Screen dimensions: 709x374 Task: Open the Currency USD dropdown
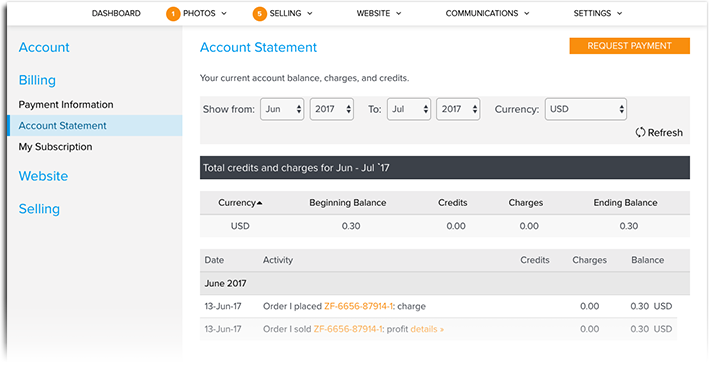coord(586,109)
